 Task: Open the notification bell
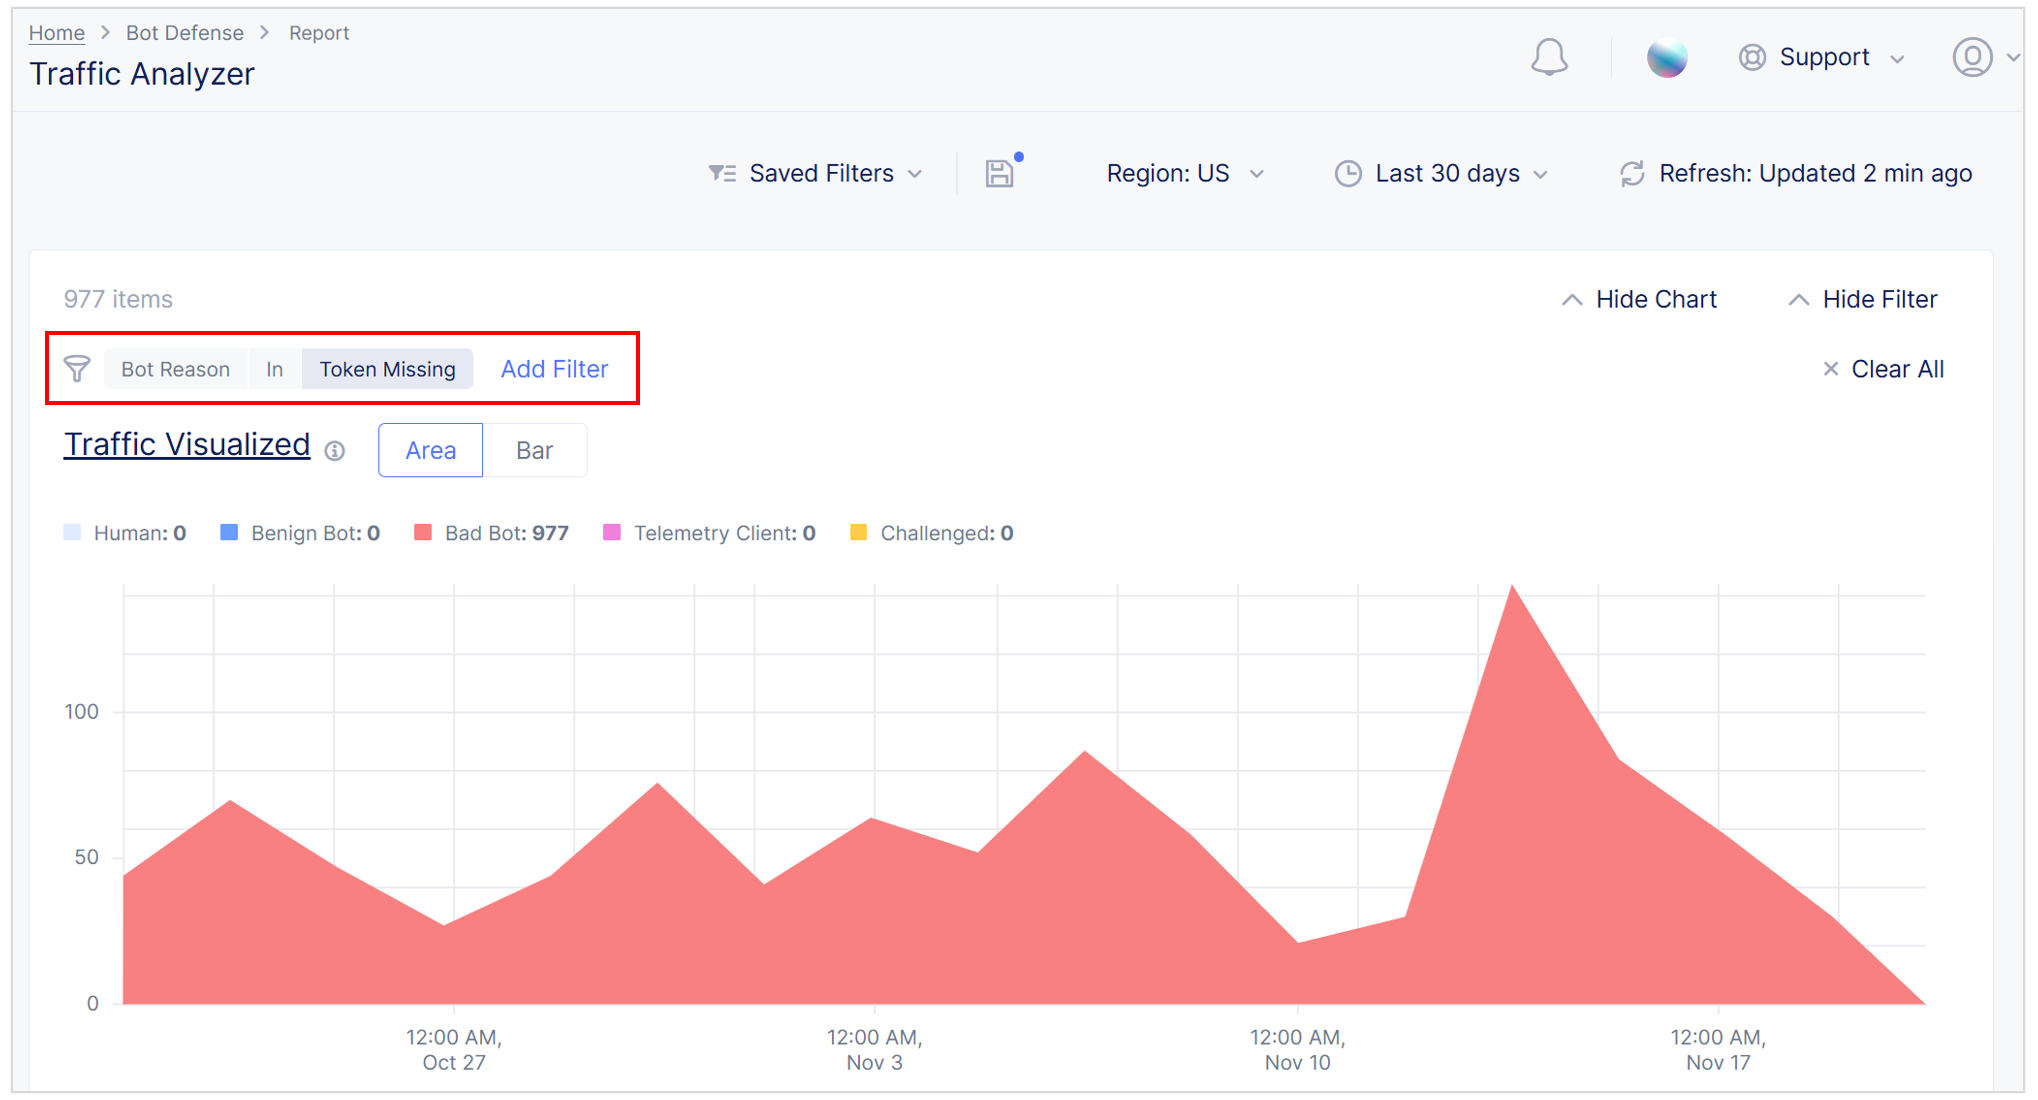pyautogui.click(x=1550, y=58)
